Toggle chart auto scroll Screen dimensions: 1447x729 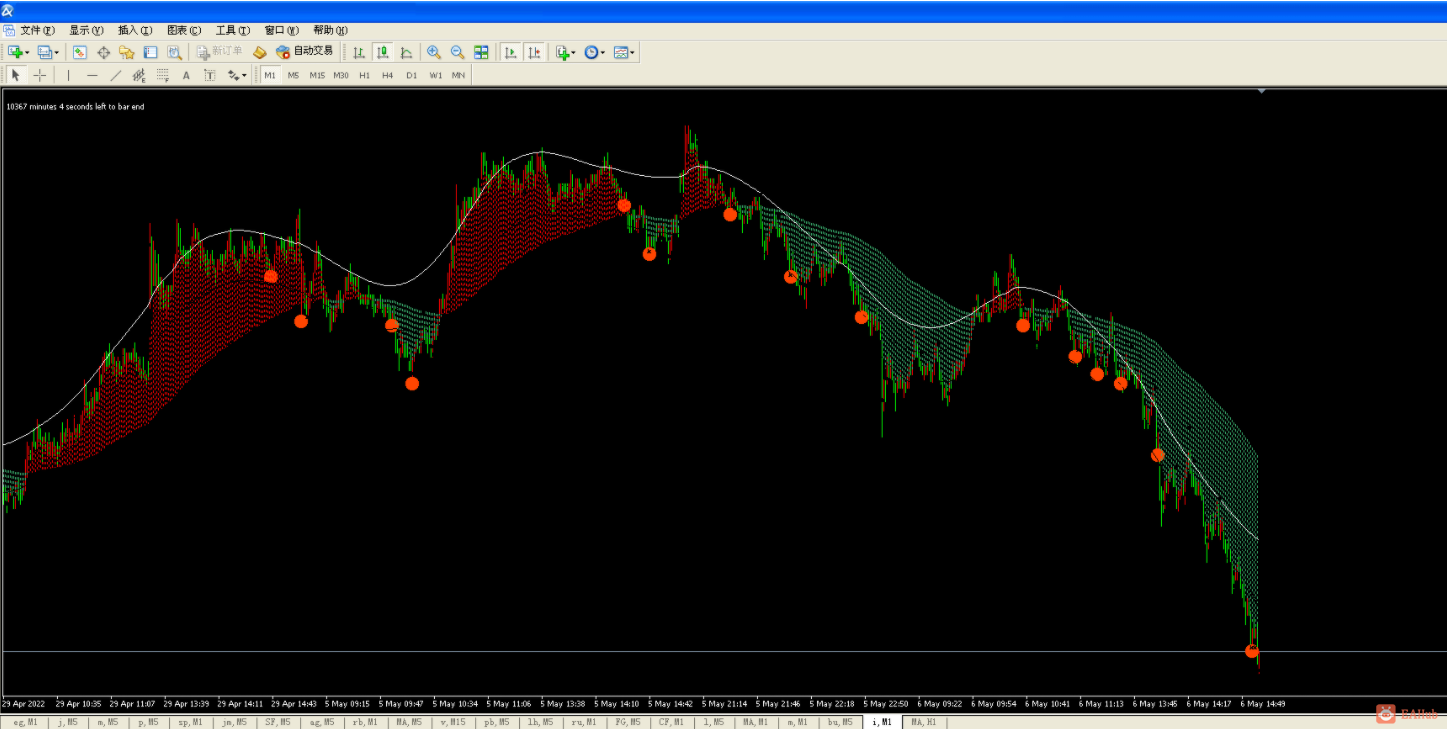tap(510, 52)
